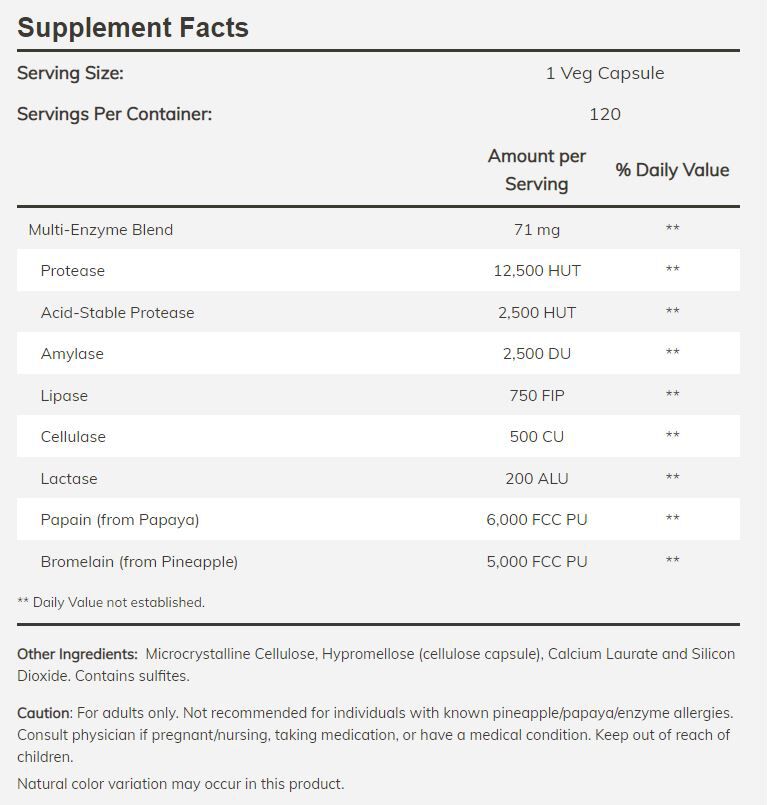Click the 750 FIP amount
The image size is (770, 805).
tap(536, 396)
